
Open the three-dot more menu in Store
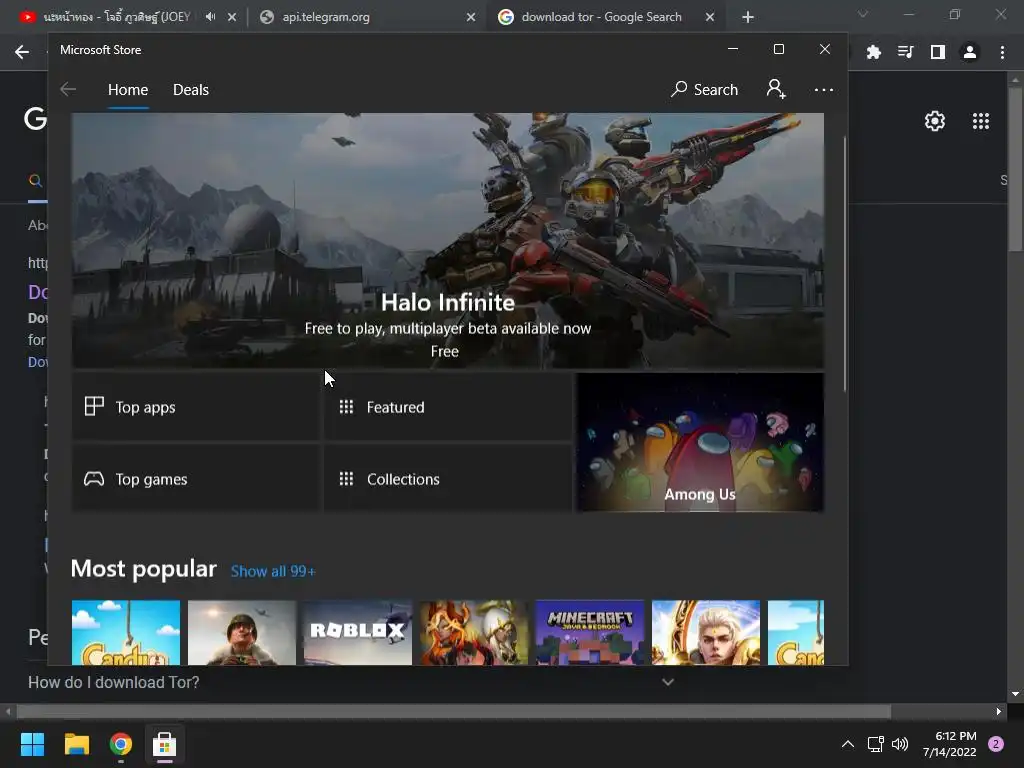click(824, 89)
